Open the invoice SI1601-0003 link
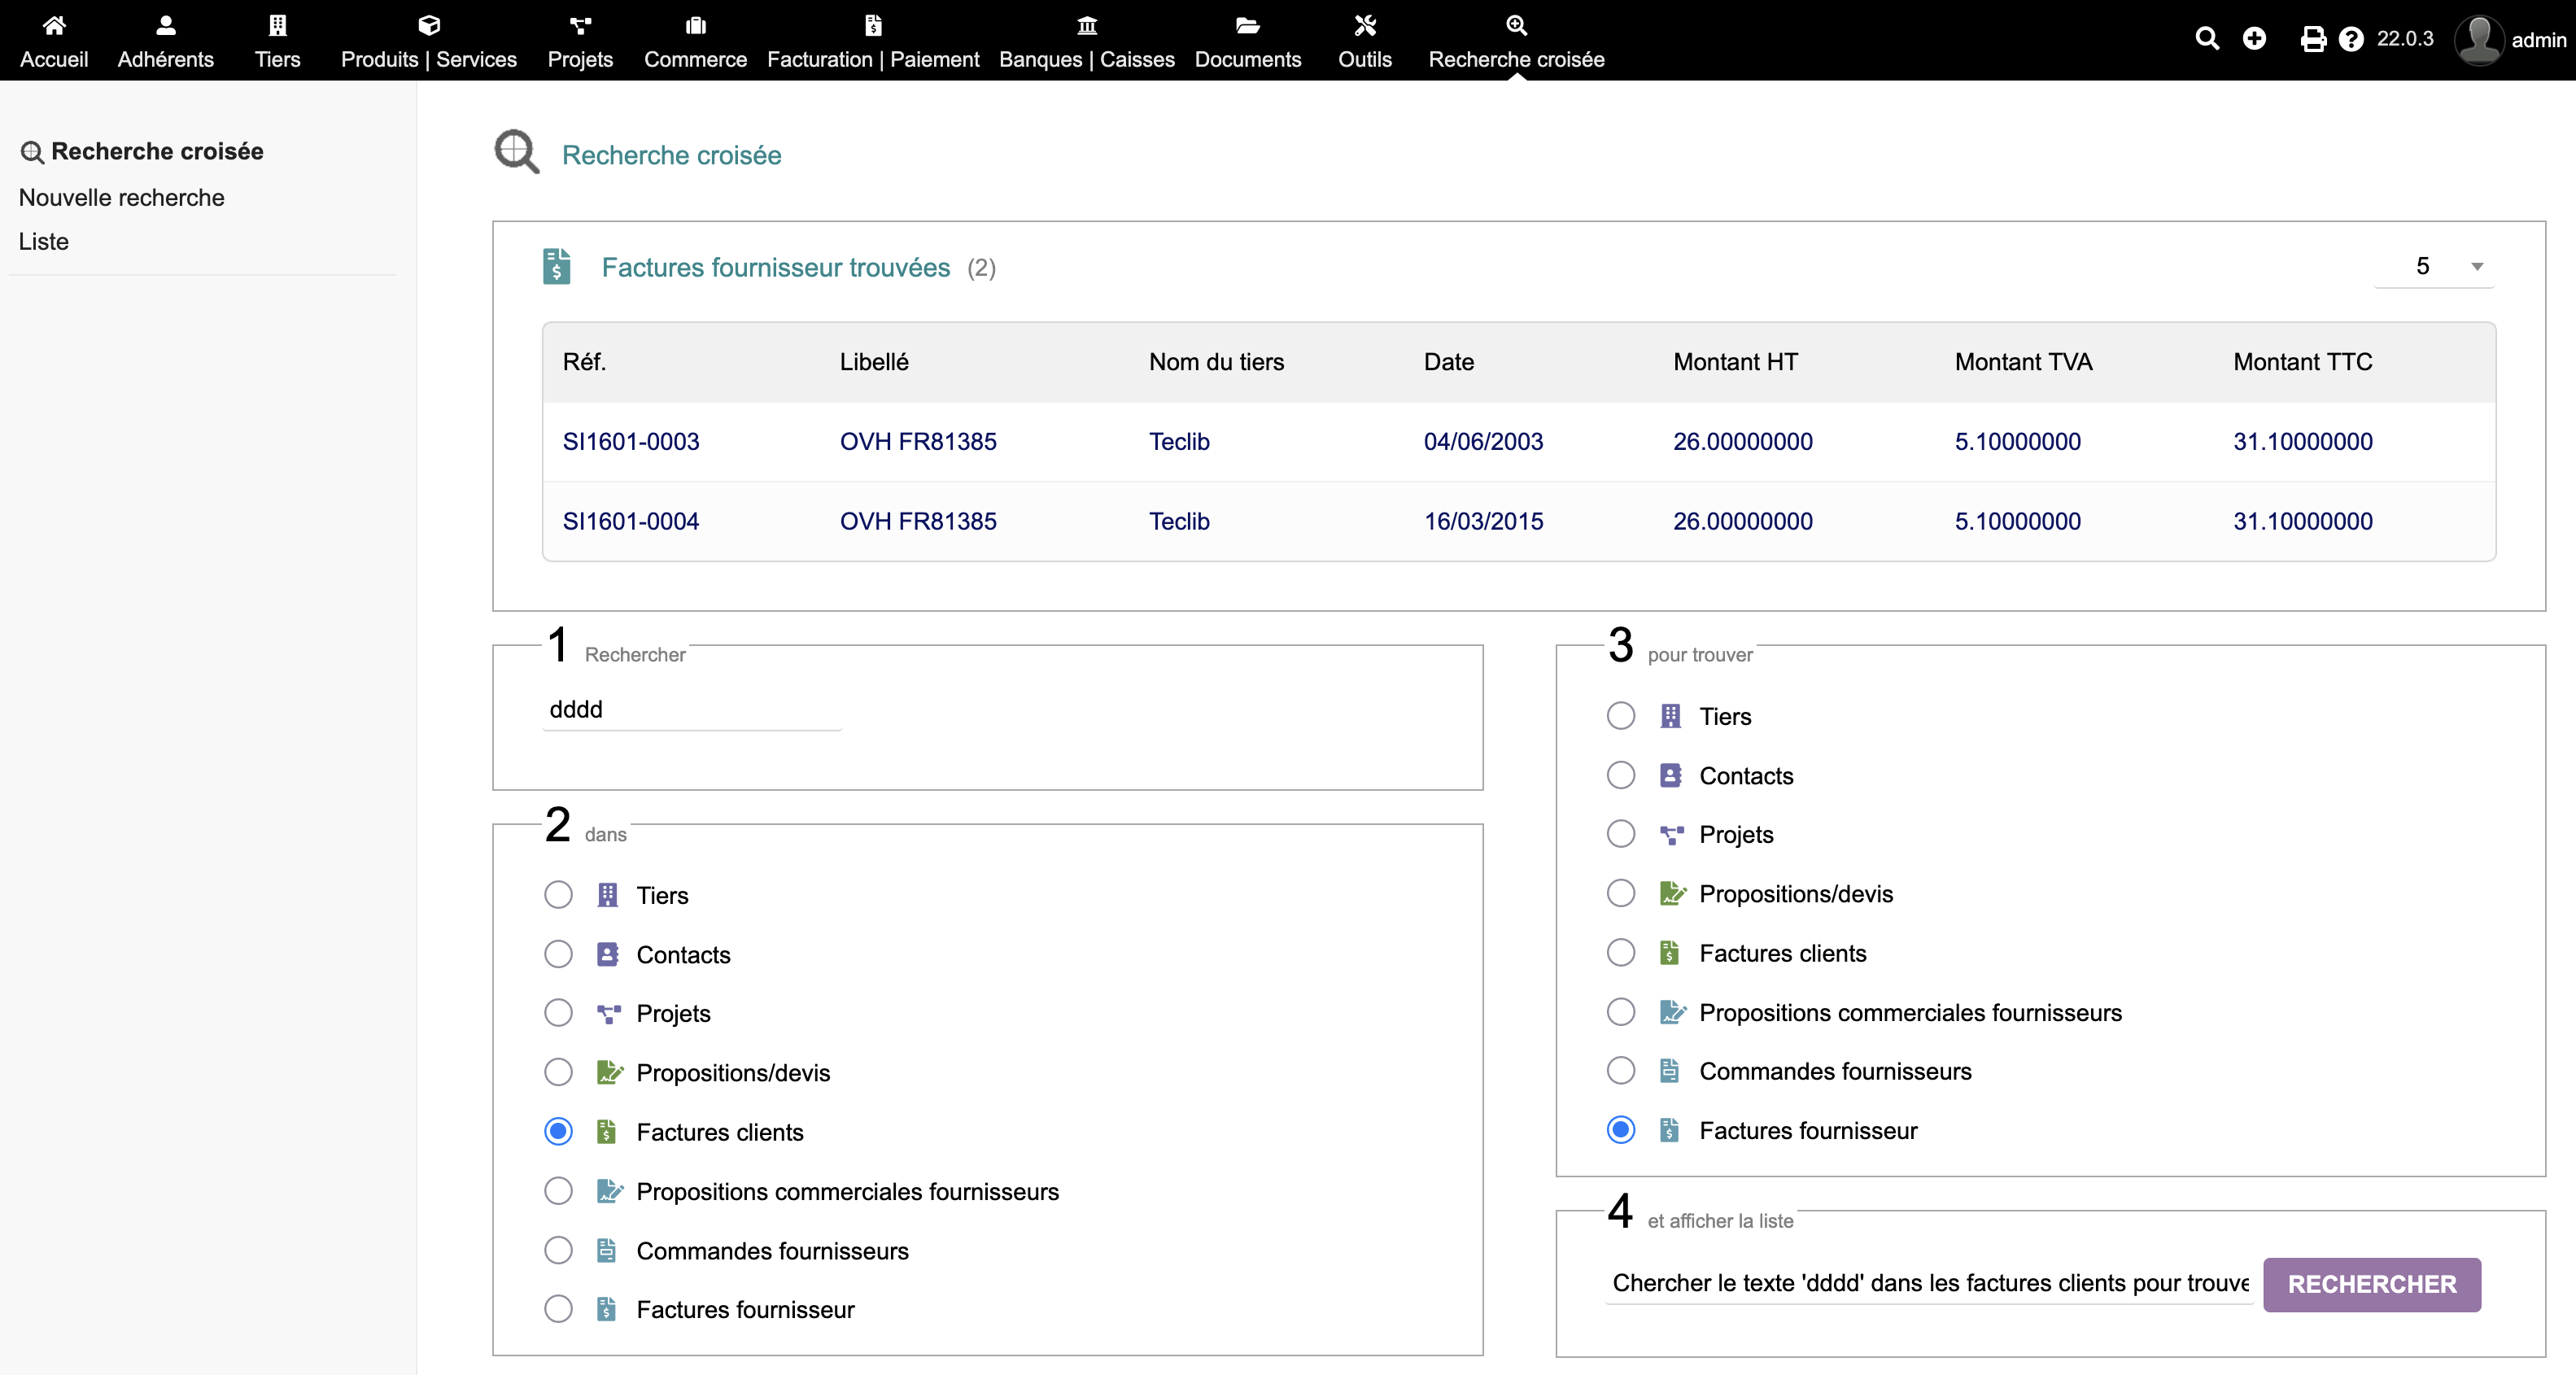Image resolution: width=2576 pixels, height=1375 pixels. point(630,441)
